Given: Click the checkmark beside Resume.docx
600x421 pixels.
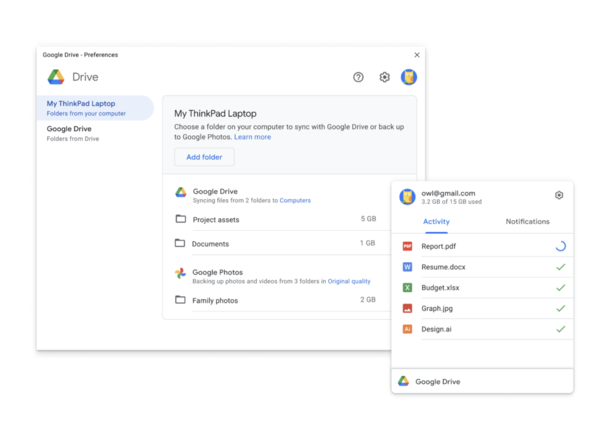Looking at the screenshot, I should (x=561, y=267).
